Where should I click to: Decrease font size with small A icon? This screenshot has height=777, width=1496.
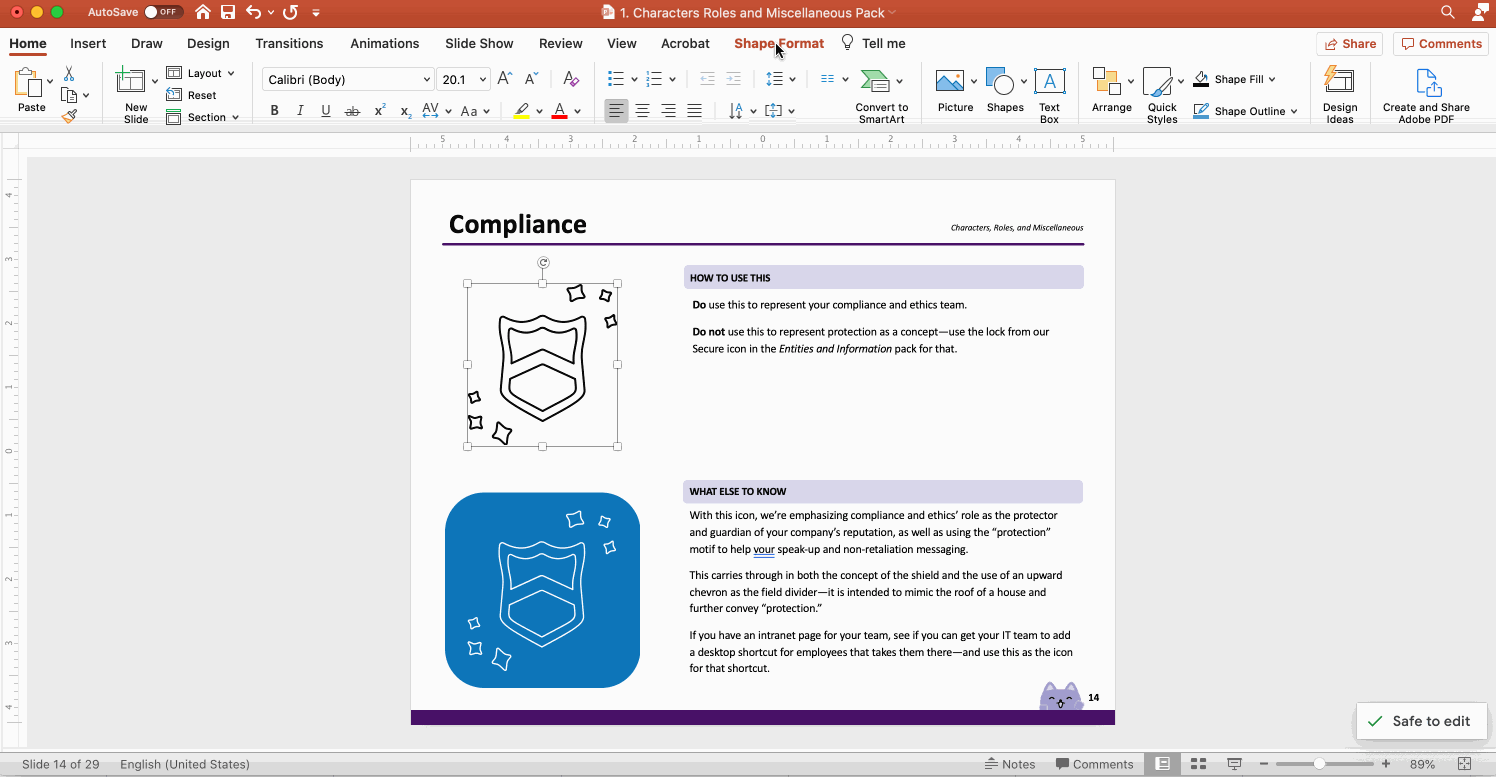531,79
